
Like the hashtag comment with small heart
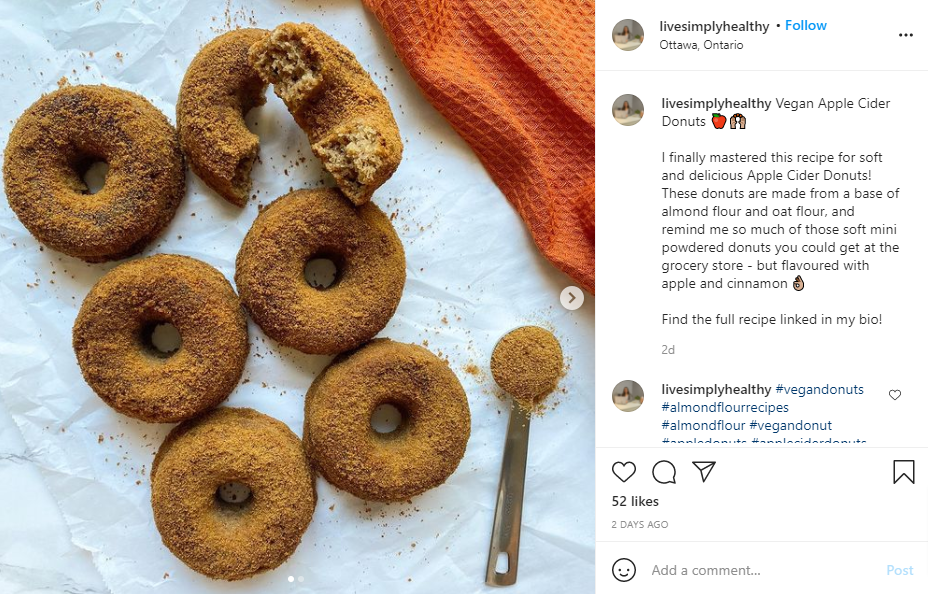895,395
